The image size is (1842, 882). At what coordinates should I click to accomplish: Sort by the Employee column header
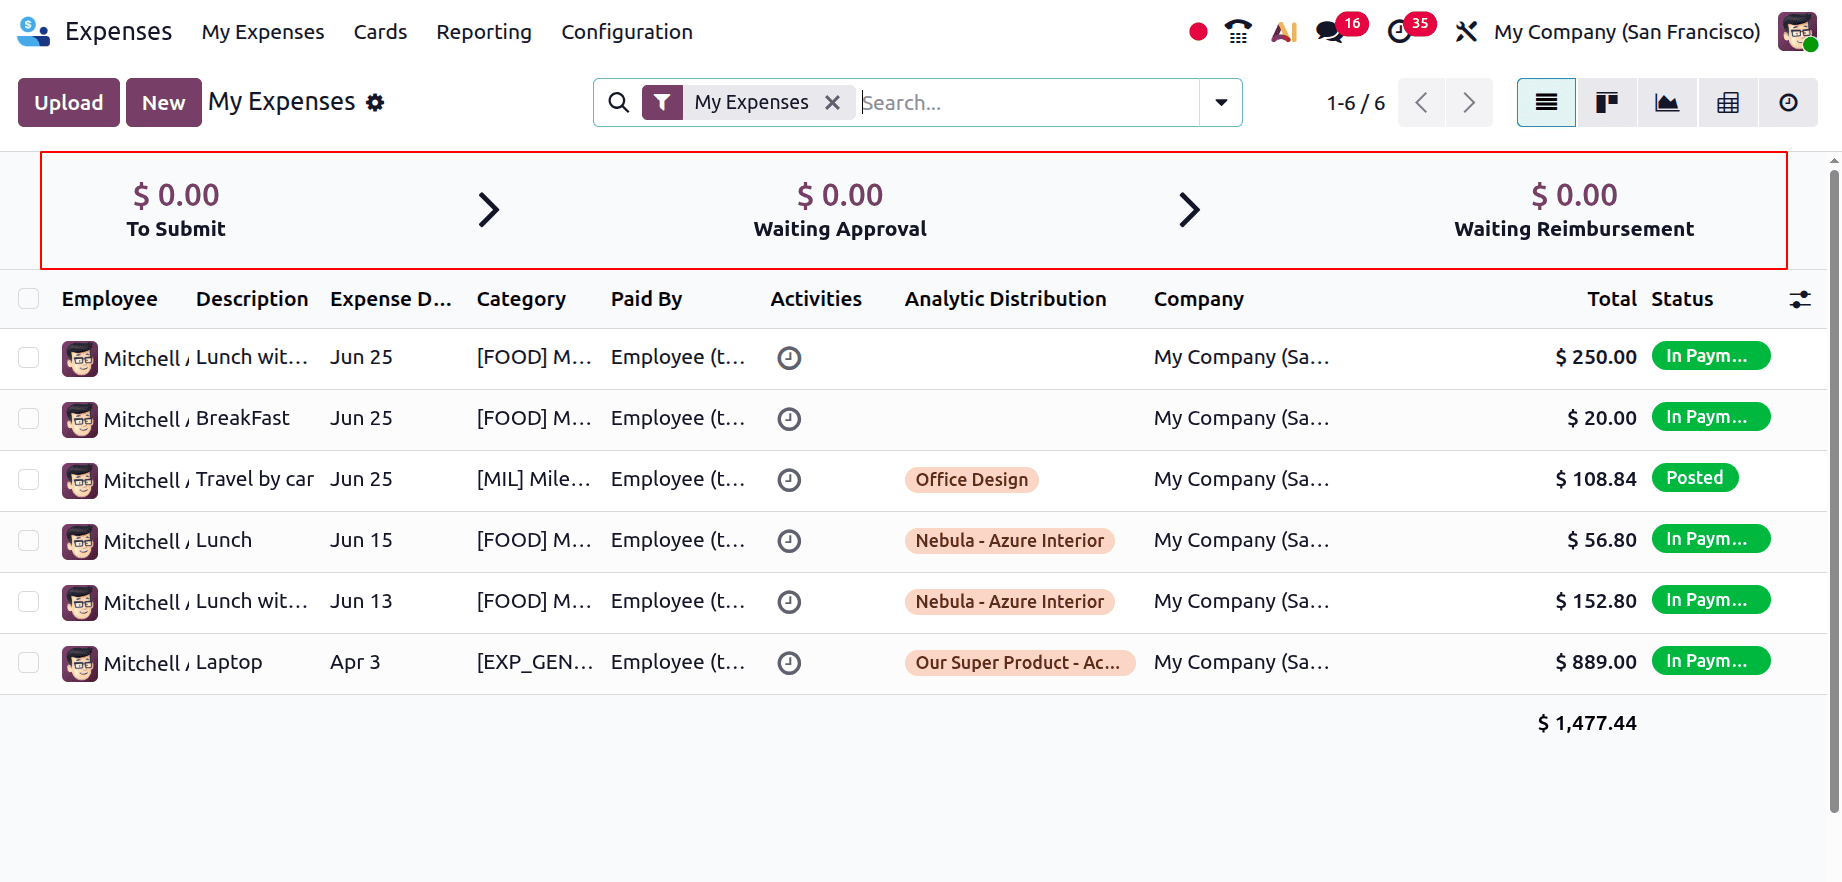110,299
